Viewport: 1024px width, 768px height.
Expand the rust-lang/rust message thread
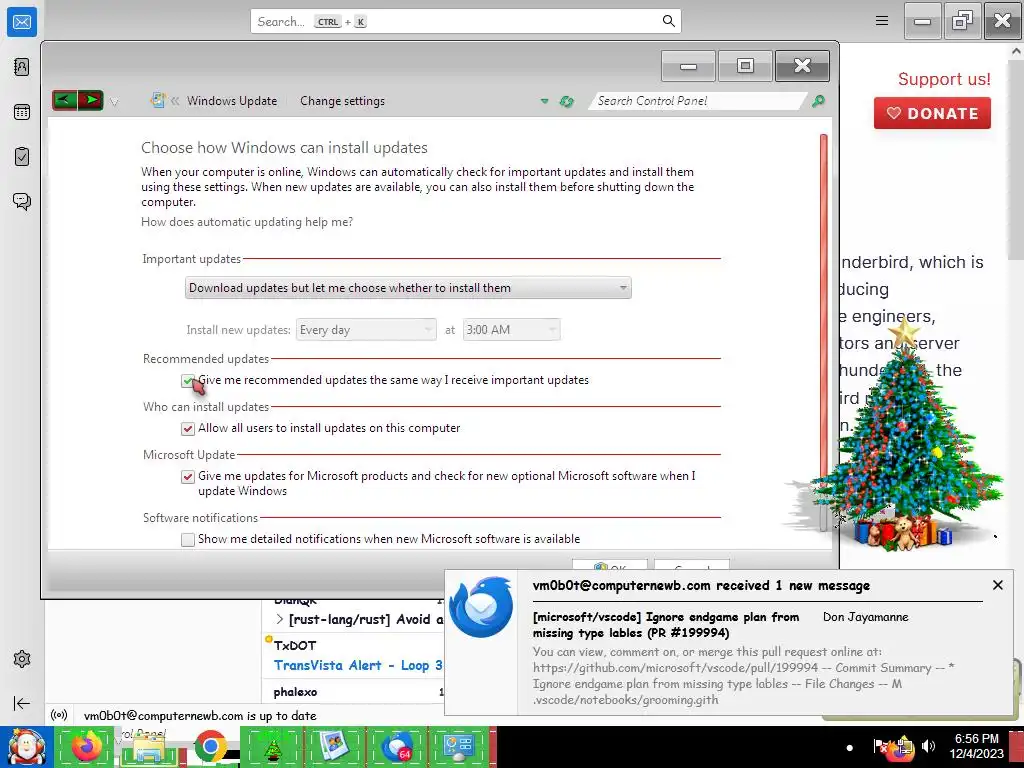point(280,619)
